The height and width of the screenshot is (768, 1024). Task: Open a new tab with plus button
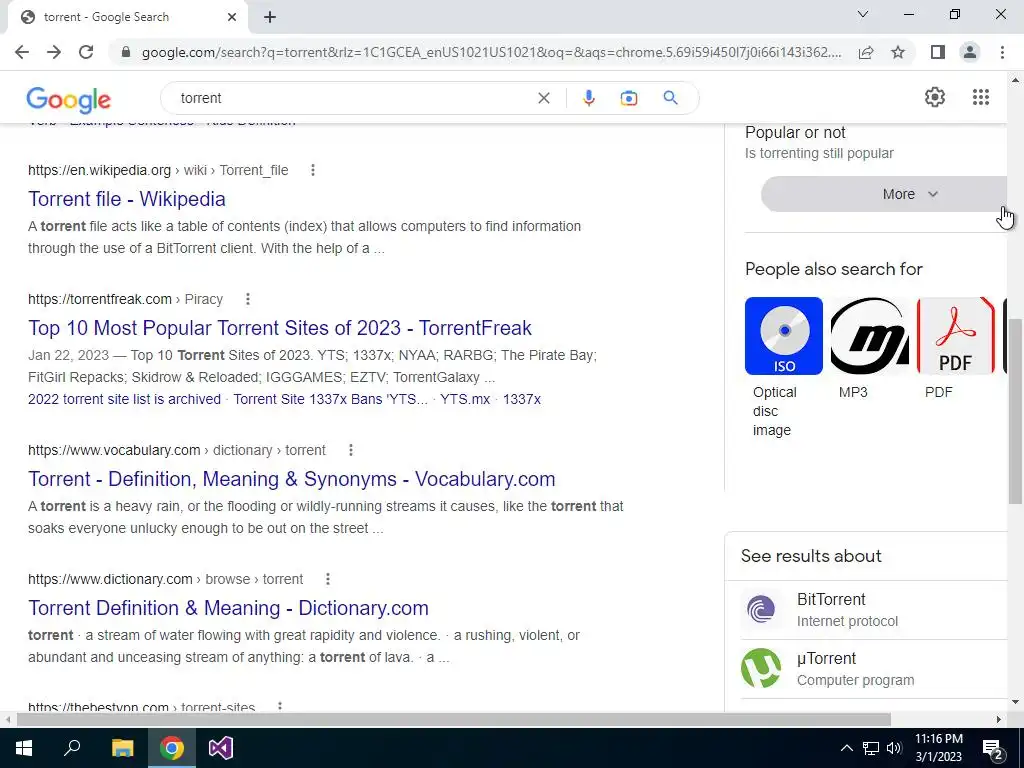tap(270, 17)
